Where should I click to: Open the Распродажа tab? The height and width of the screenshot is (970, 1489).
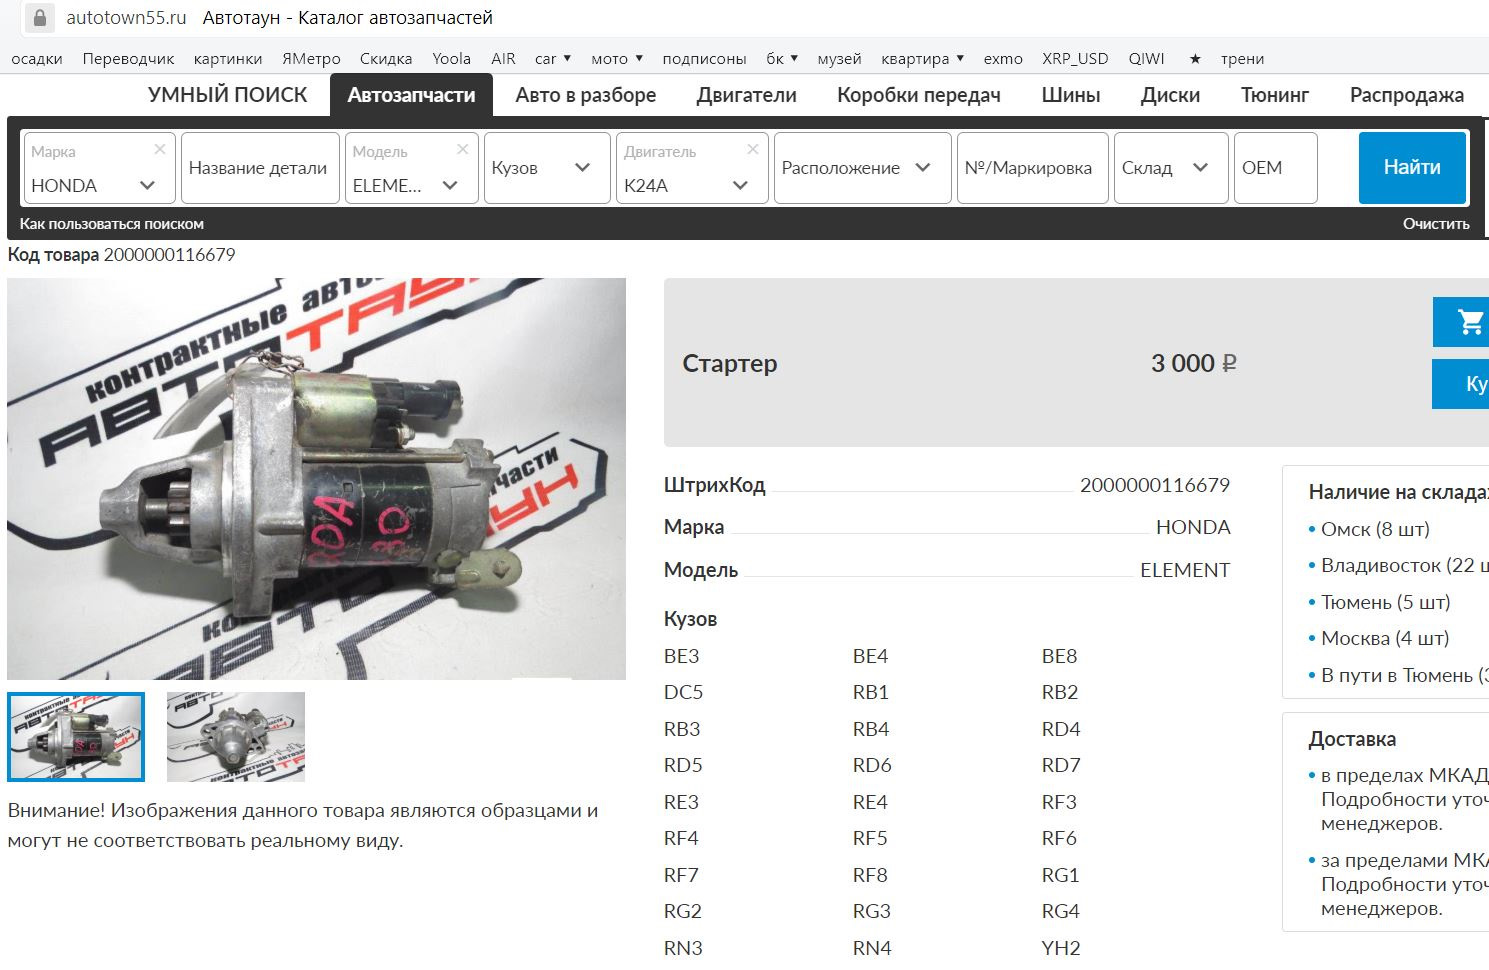pos(1407,95)
